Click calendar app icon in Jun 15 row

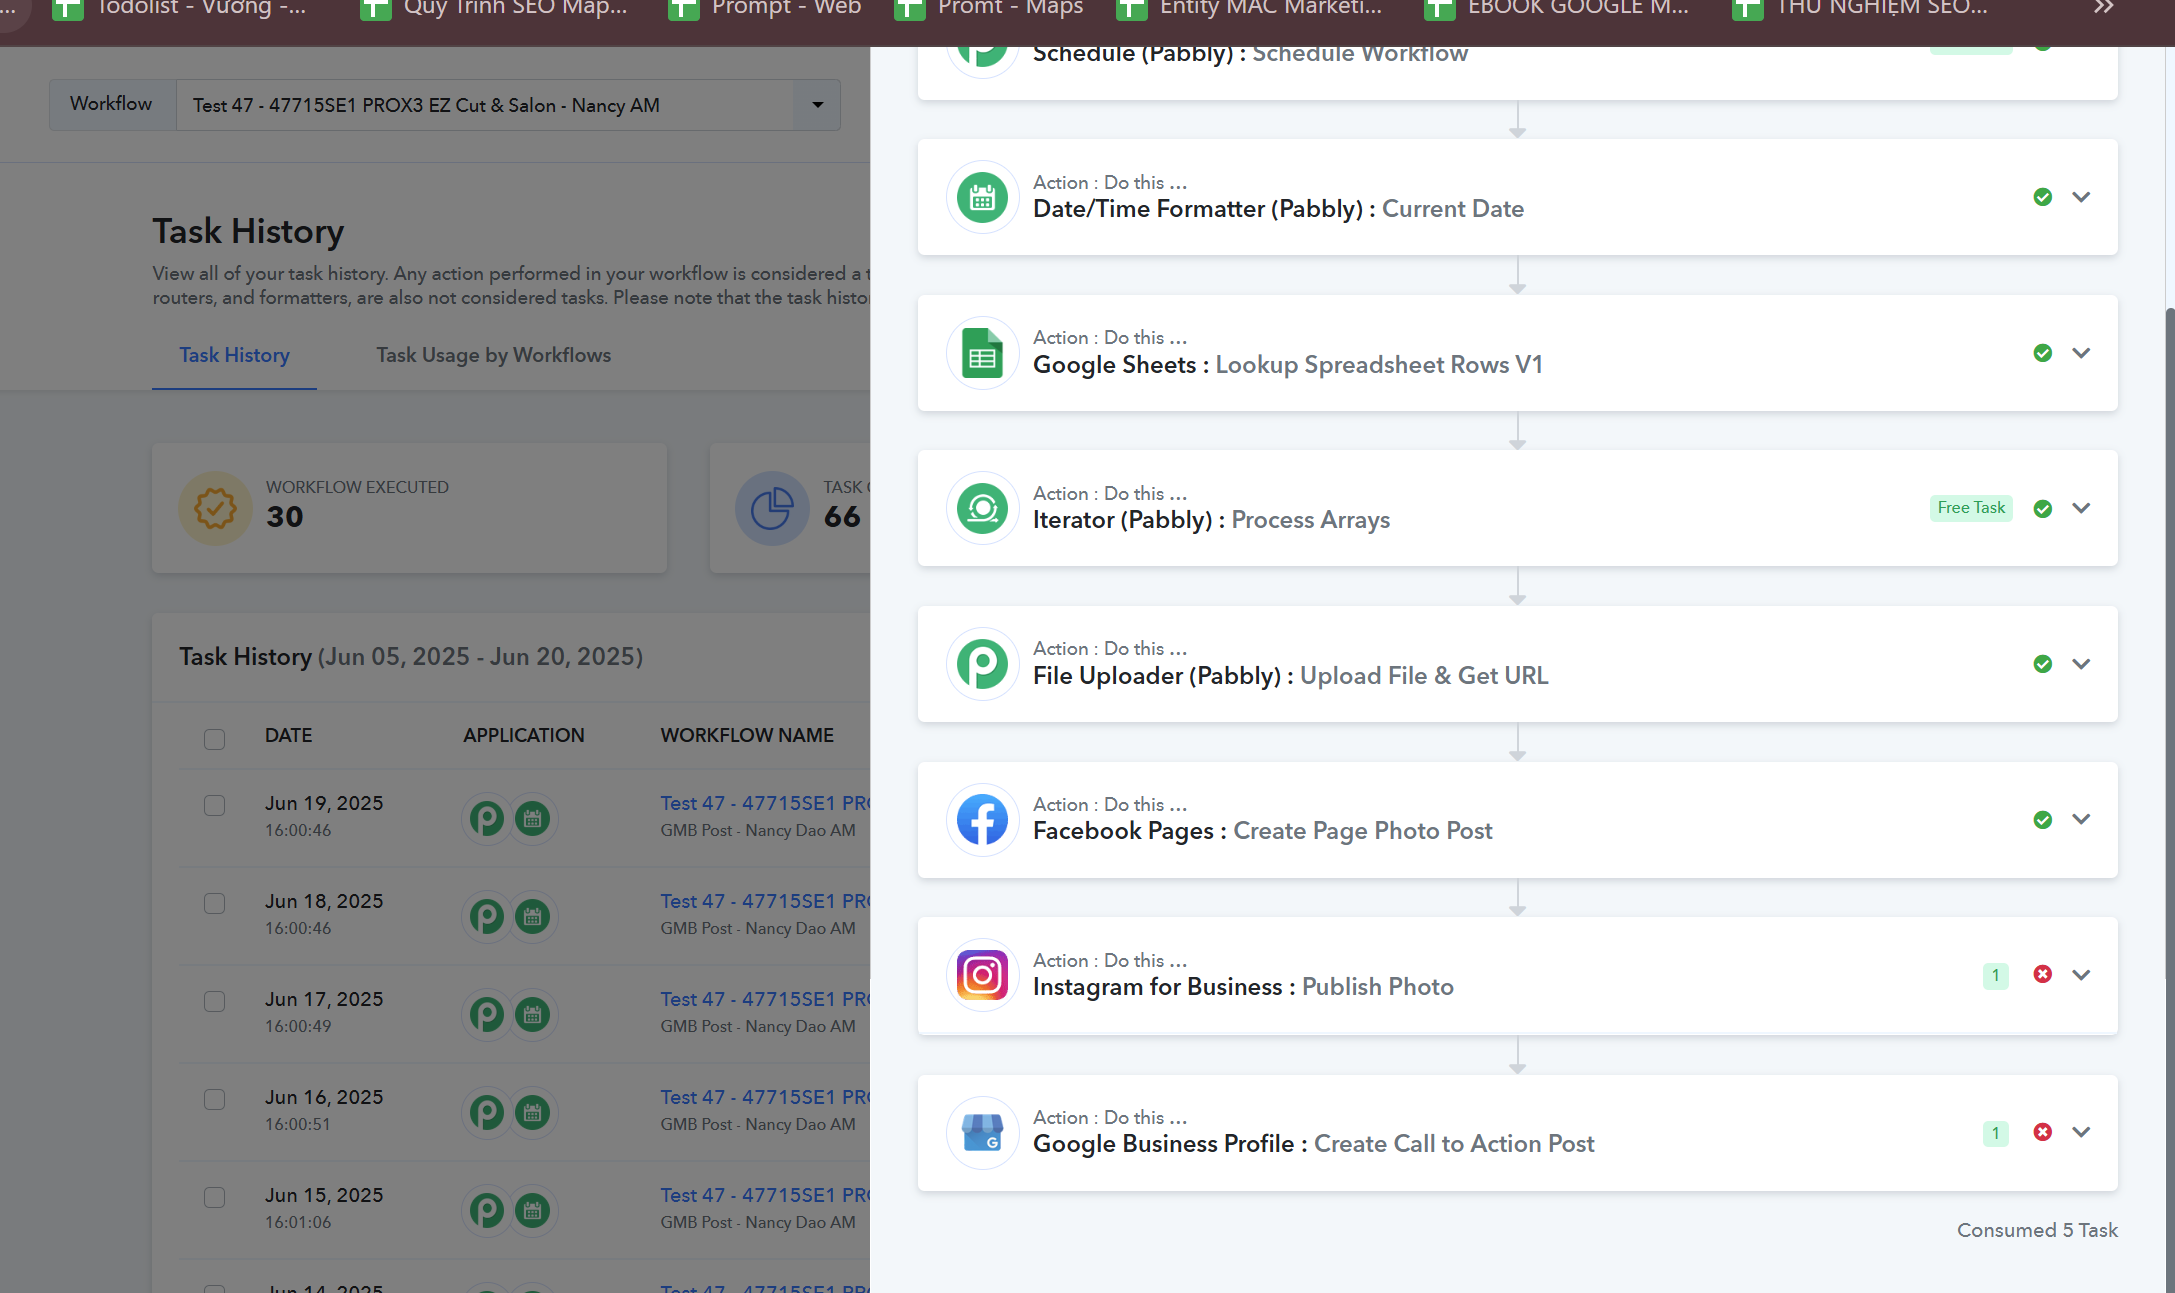pos(533,1211)
